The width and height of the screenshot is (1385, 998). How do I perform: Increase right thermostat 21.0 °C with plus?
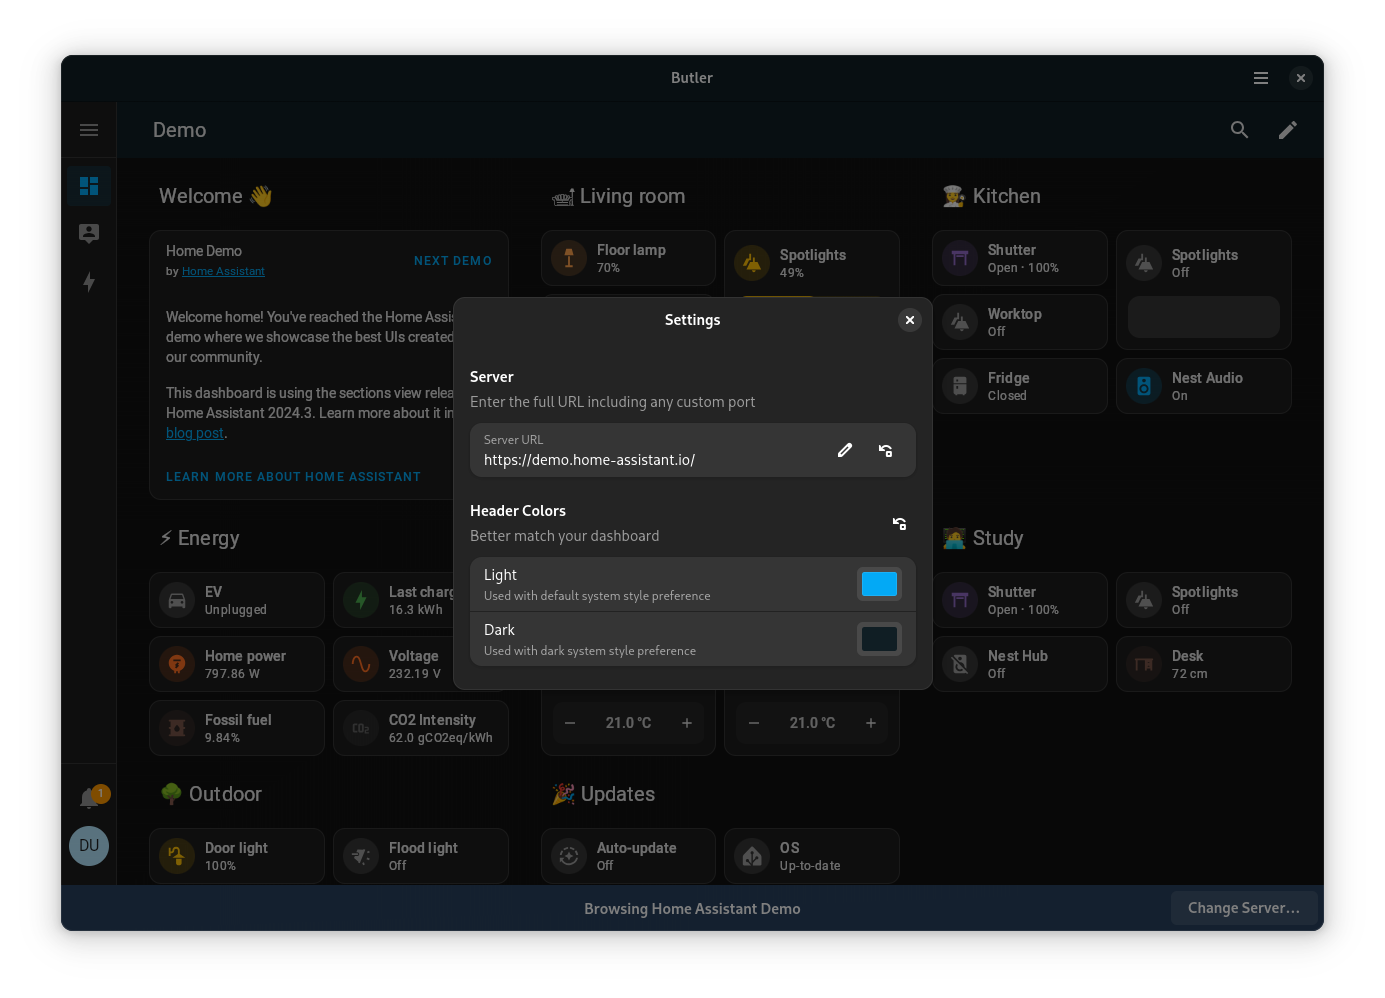point(871,723)
